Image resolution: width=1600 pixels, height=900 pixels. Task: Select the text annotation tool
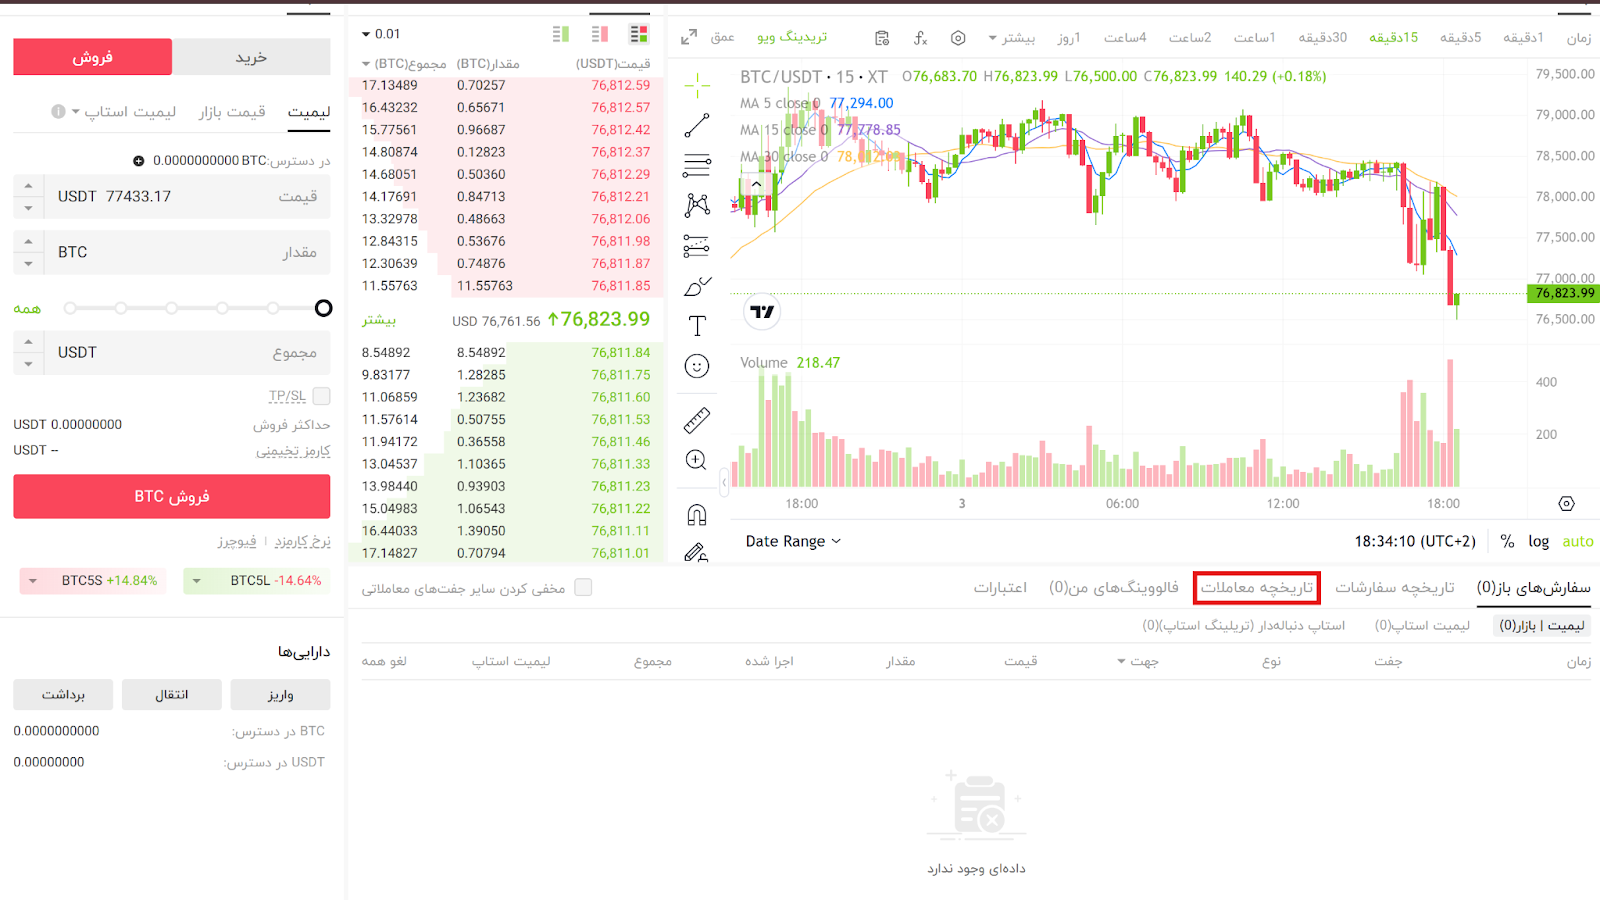click(697, 326)
